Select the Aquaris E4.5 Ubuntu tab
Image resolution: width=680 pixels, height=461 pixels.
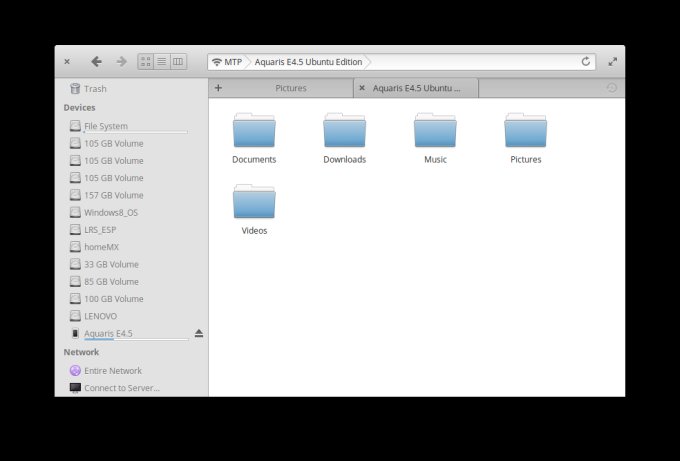click(416, 88)
